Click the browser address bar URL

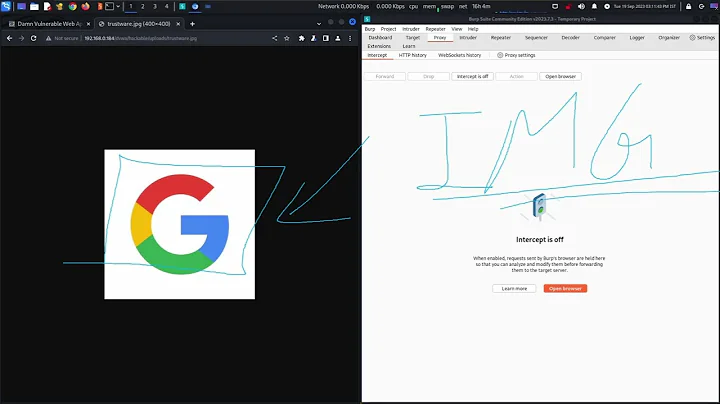click(141, 39)
